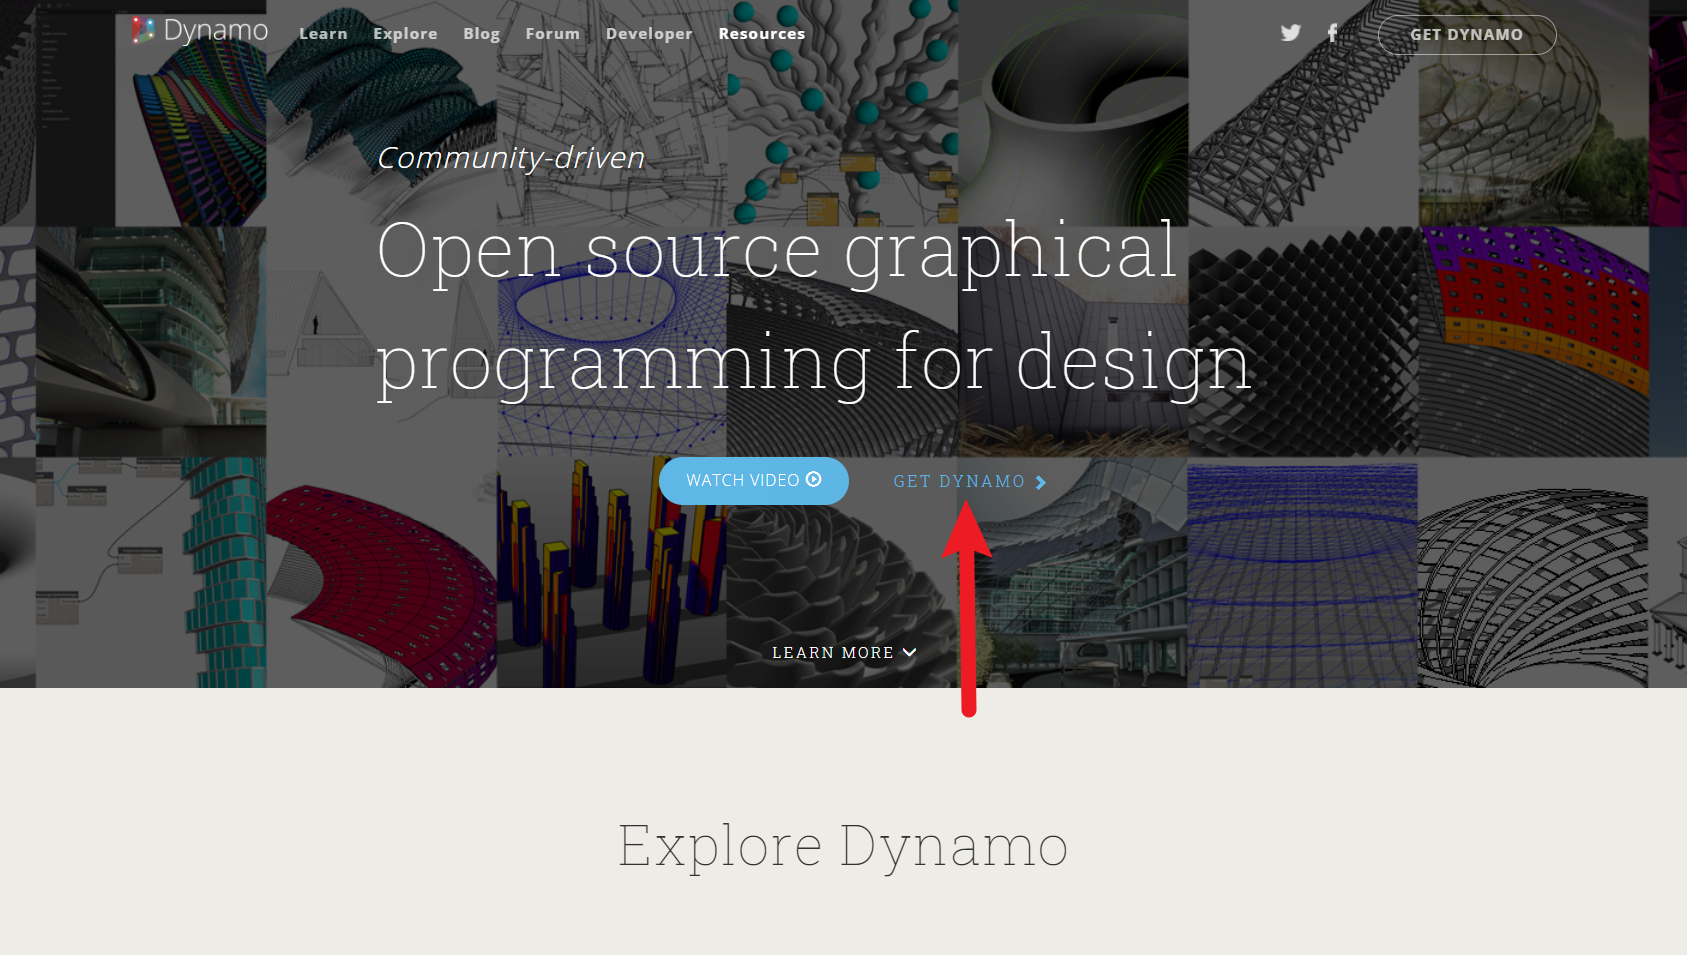The image size is (1687, 955).
Task: Click the Explore Dynamo heading
Action: click(843, 846)
